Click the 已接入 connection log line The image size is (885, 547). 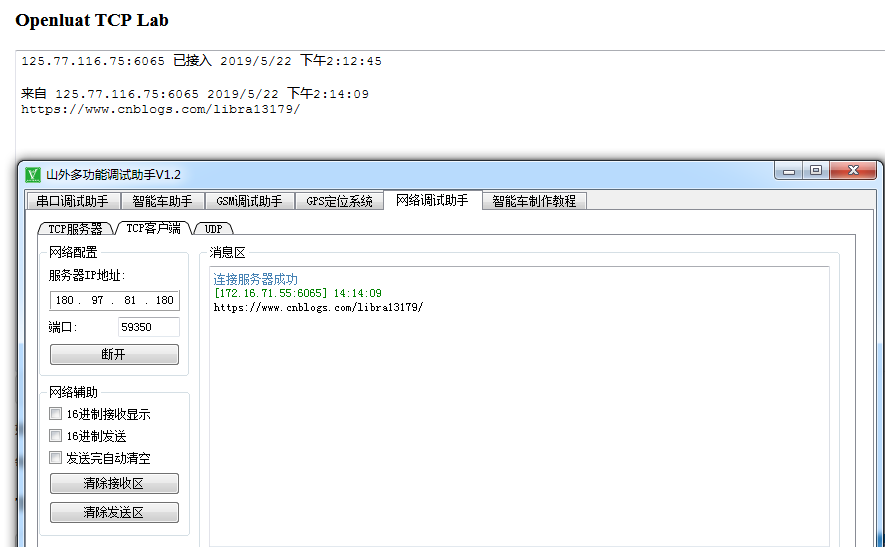(x=201, y=61)
